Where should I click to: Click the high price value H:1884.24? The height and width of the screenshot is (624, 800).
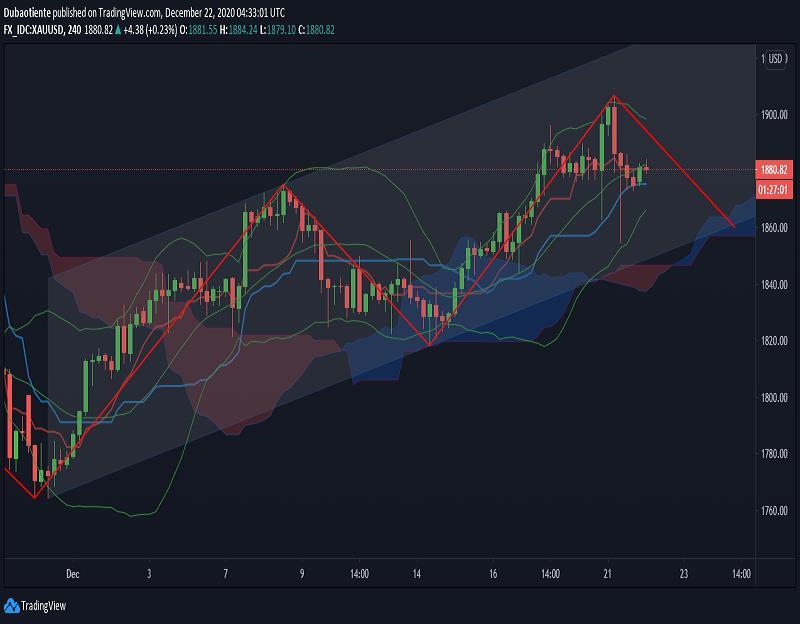click(x=238, y=30)
